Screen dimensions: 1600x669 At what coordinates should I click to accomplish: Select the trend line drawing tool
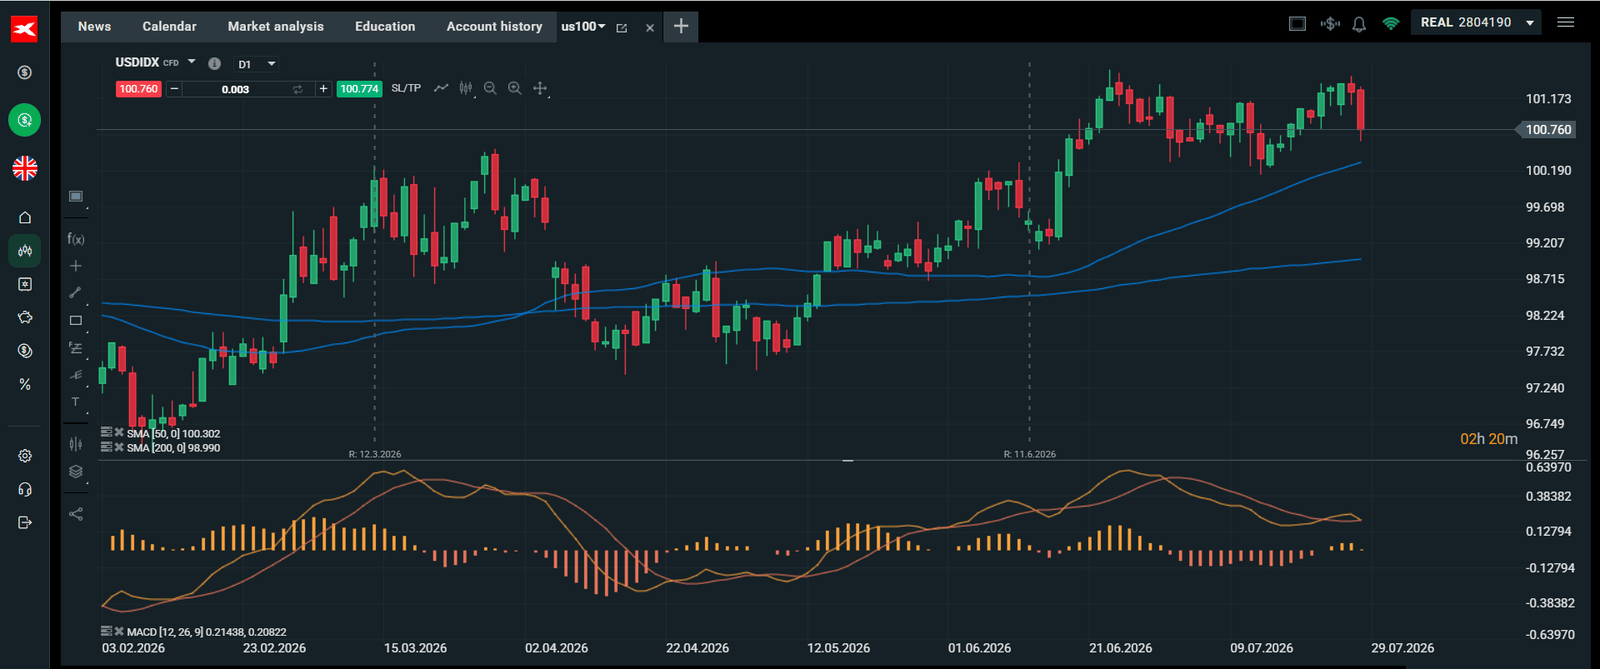click(x=76, y=293)
